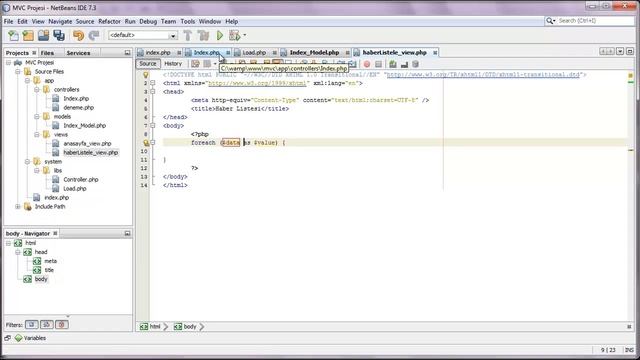Click the Stop Macro Recording icon

click(378, 64)
